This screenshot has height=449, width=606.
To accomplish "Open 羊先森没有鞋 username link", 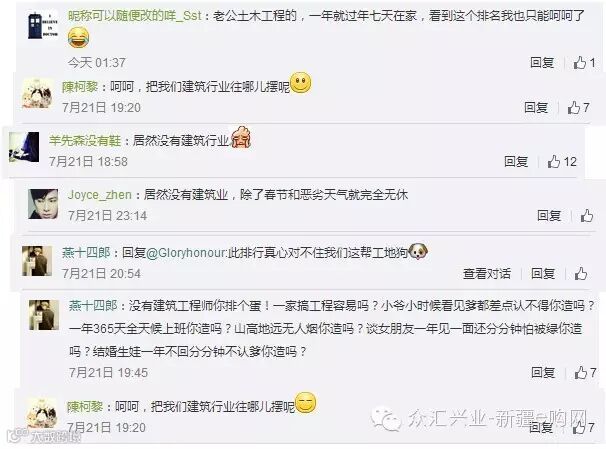I will tap(85, 140).
